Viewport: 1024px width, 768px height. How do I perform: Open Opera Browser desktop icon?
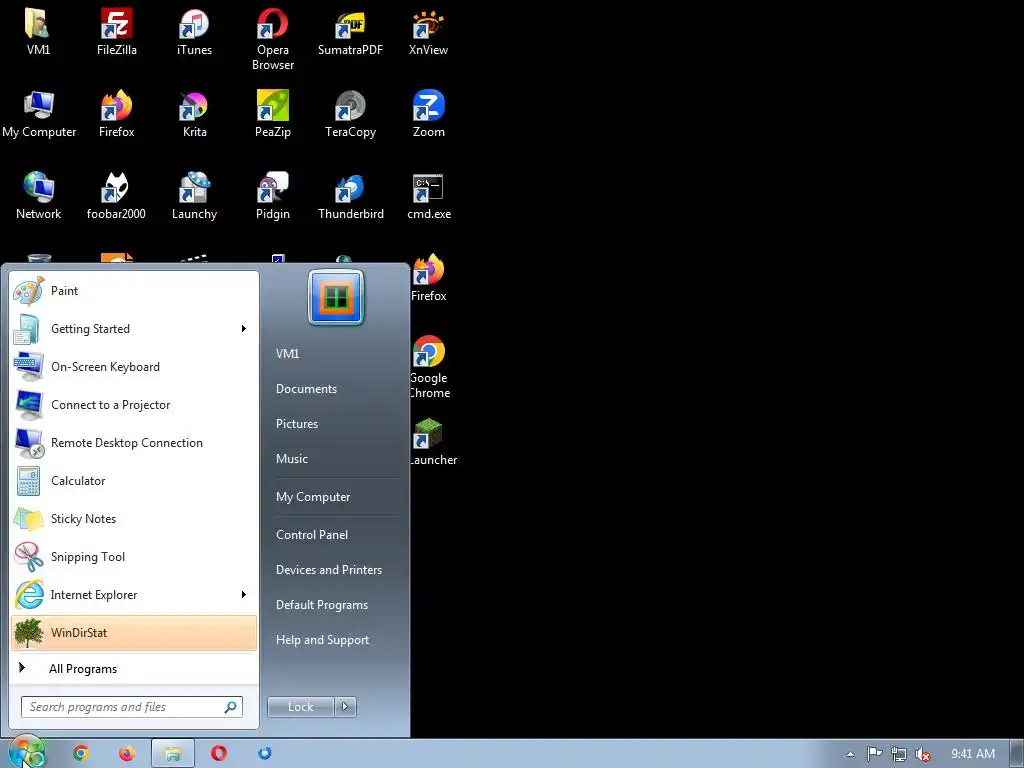[272, 39]
